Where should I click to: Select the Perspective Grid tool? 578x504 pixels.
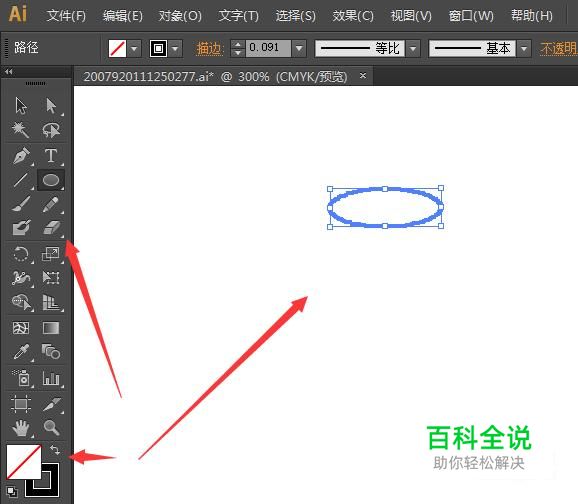point(51,302)
